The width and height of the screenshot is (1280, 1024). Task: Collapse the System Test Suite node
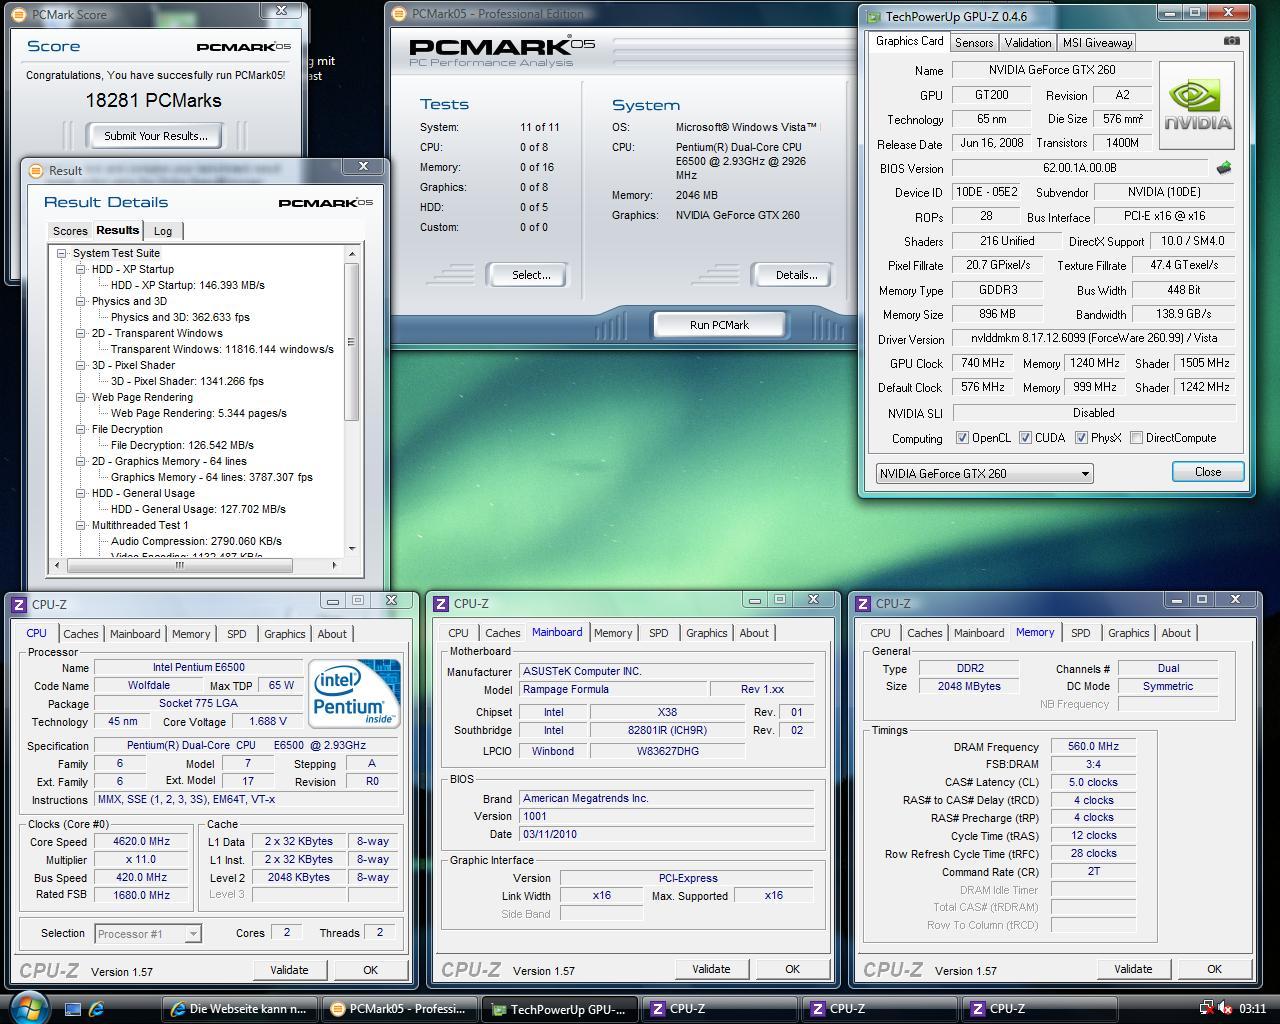[62, 253]
